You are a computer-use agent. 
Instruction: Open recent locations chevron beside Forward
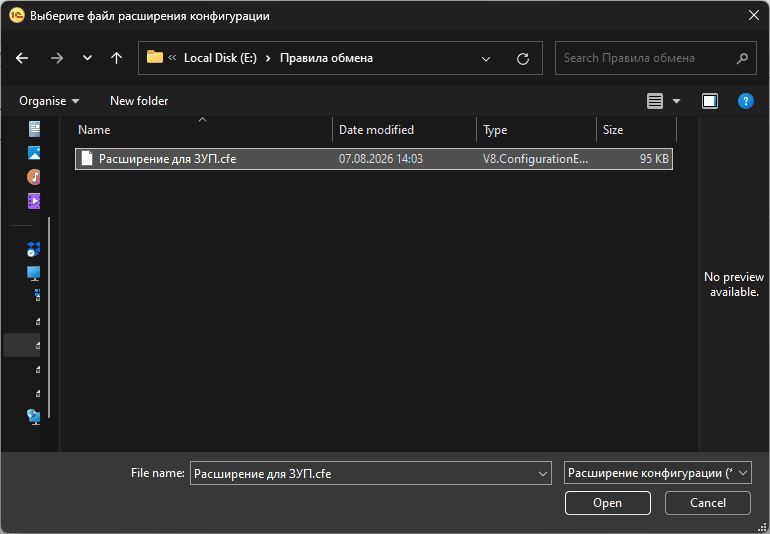pyautogui.click(x=87, y=58)
